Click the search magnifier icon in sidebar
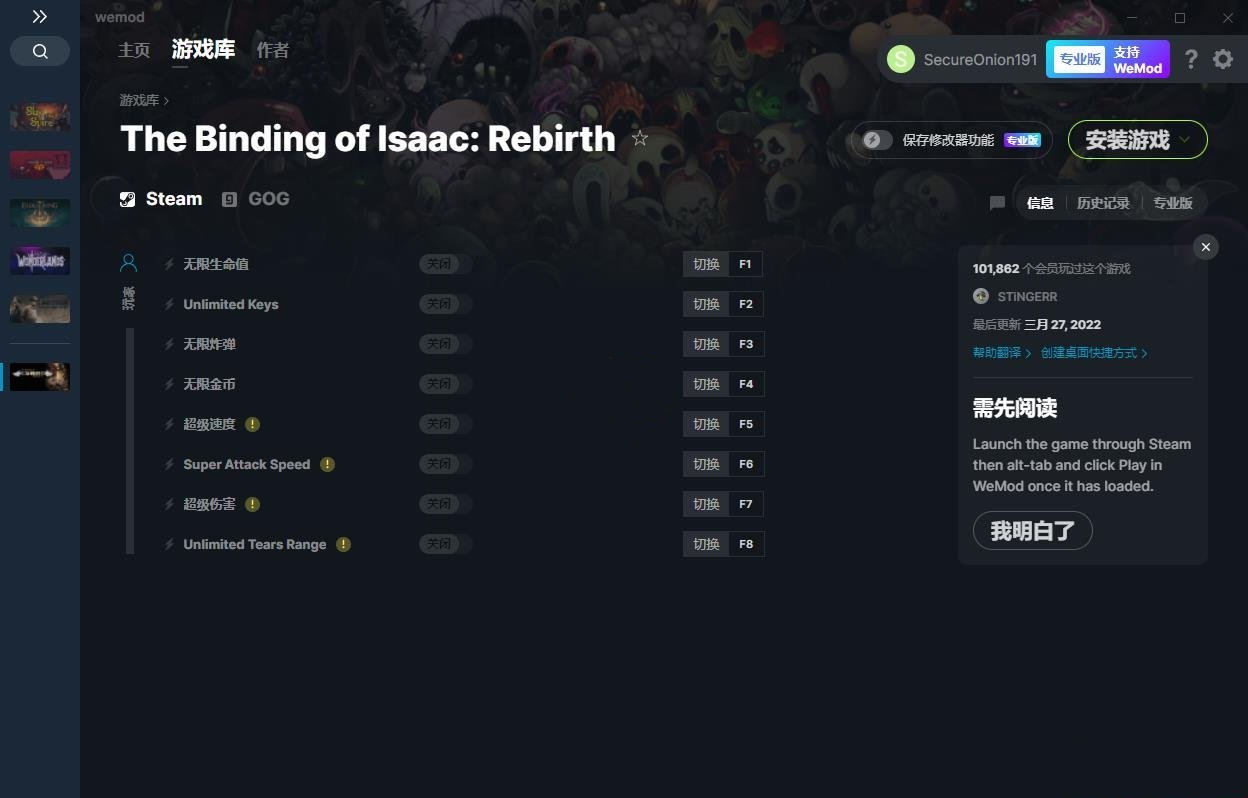The width and height of the screenshot is (1248, 798). (40, 51)
